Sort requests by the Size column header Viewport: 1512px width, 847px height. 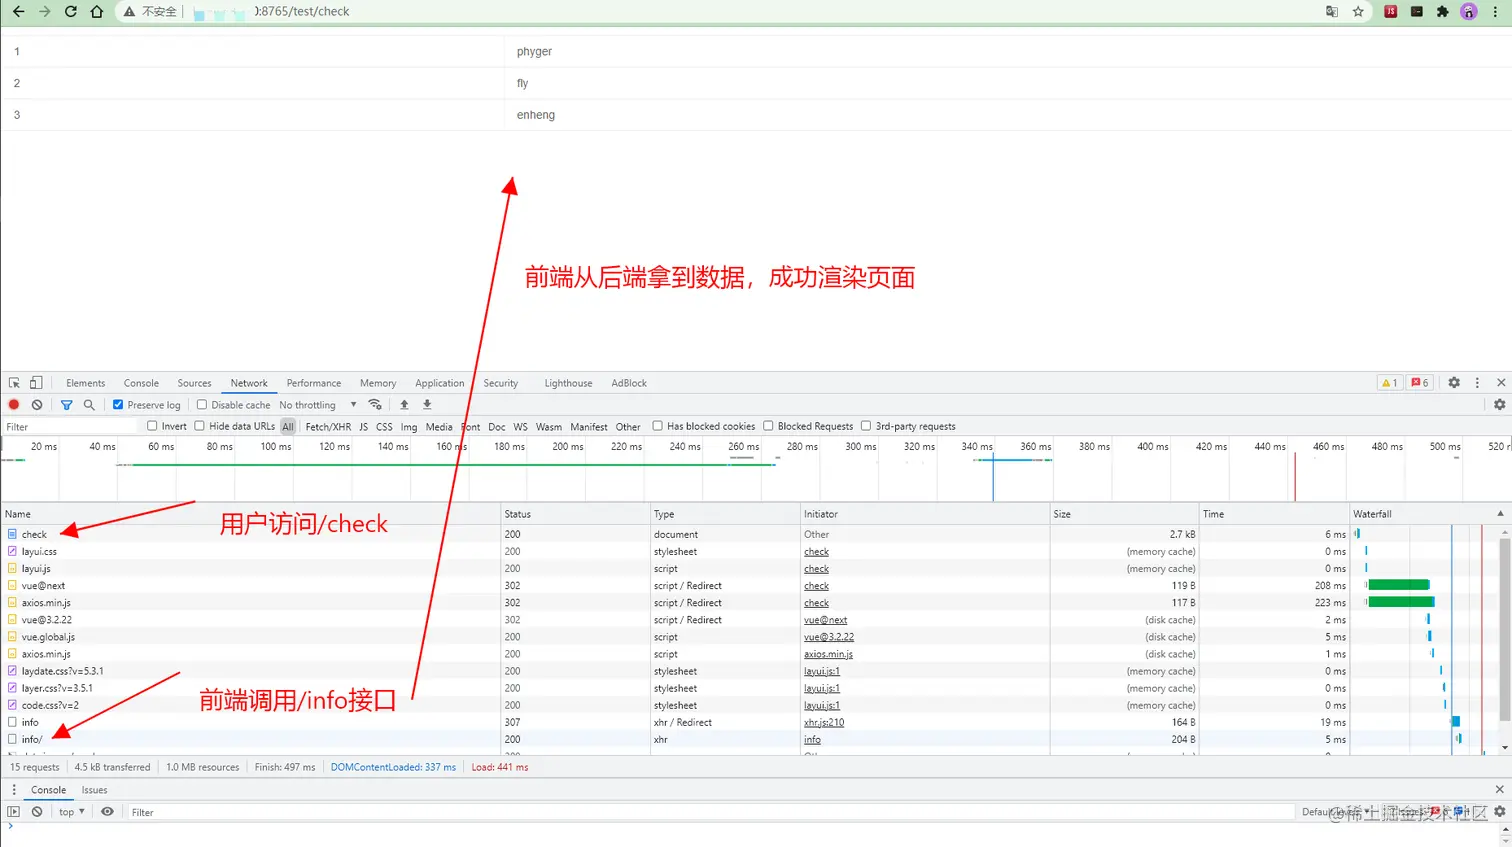(x=1124, y=514)
